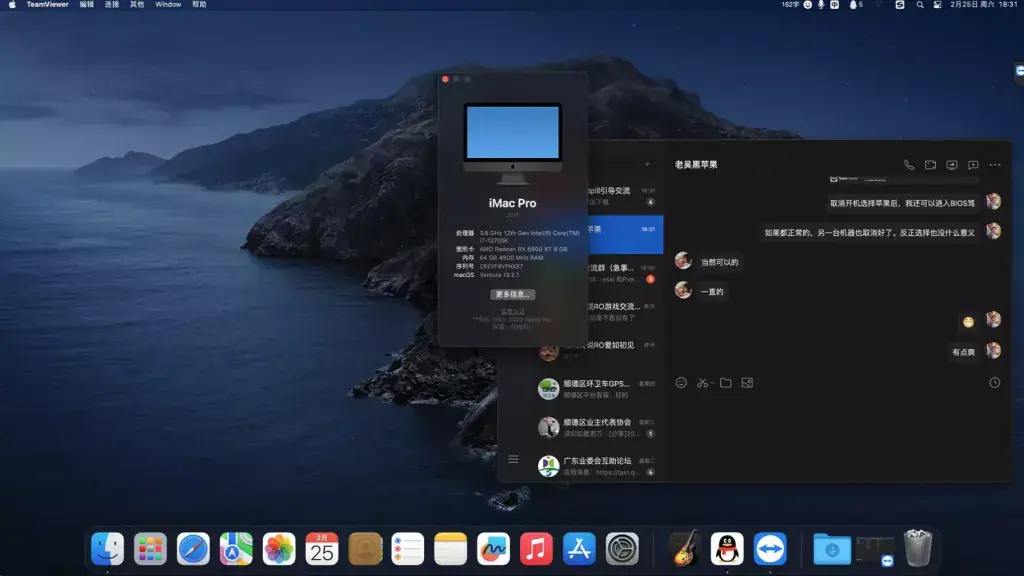This screenshot has width=1024, height=576.
Task: Open the three-dot more options in QQ chat
Action: (995, 165)
